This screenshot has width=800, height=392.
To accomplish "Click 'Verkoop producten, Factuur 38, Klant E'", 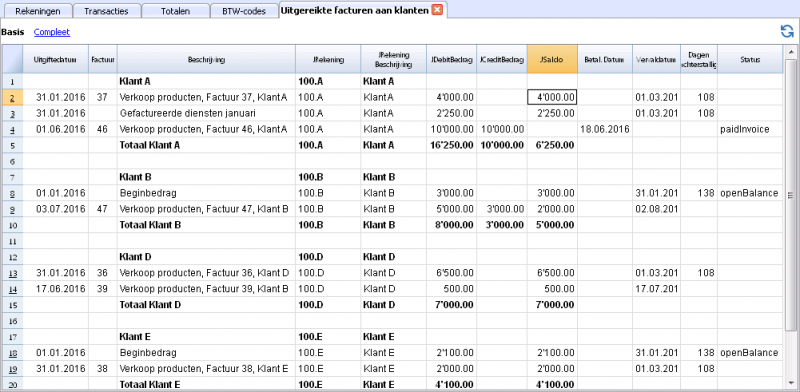I will pos(204,368).
